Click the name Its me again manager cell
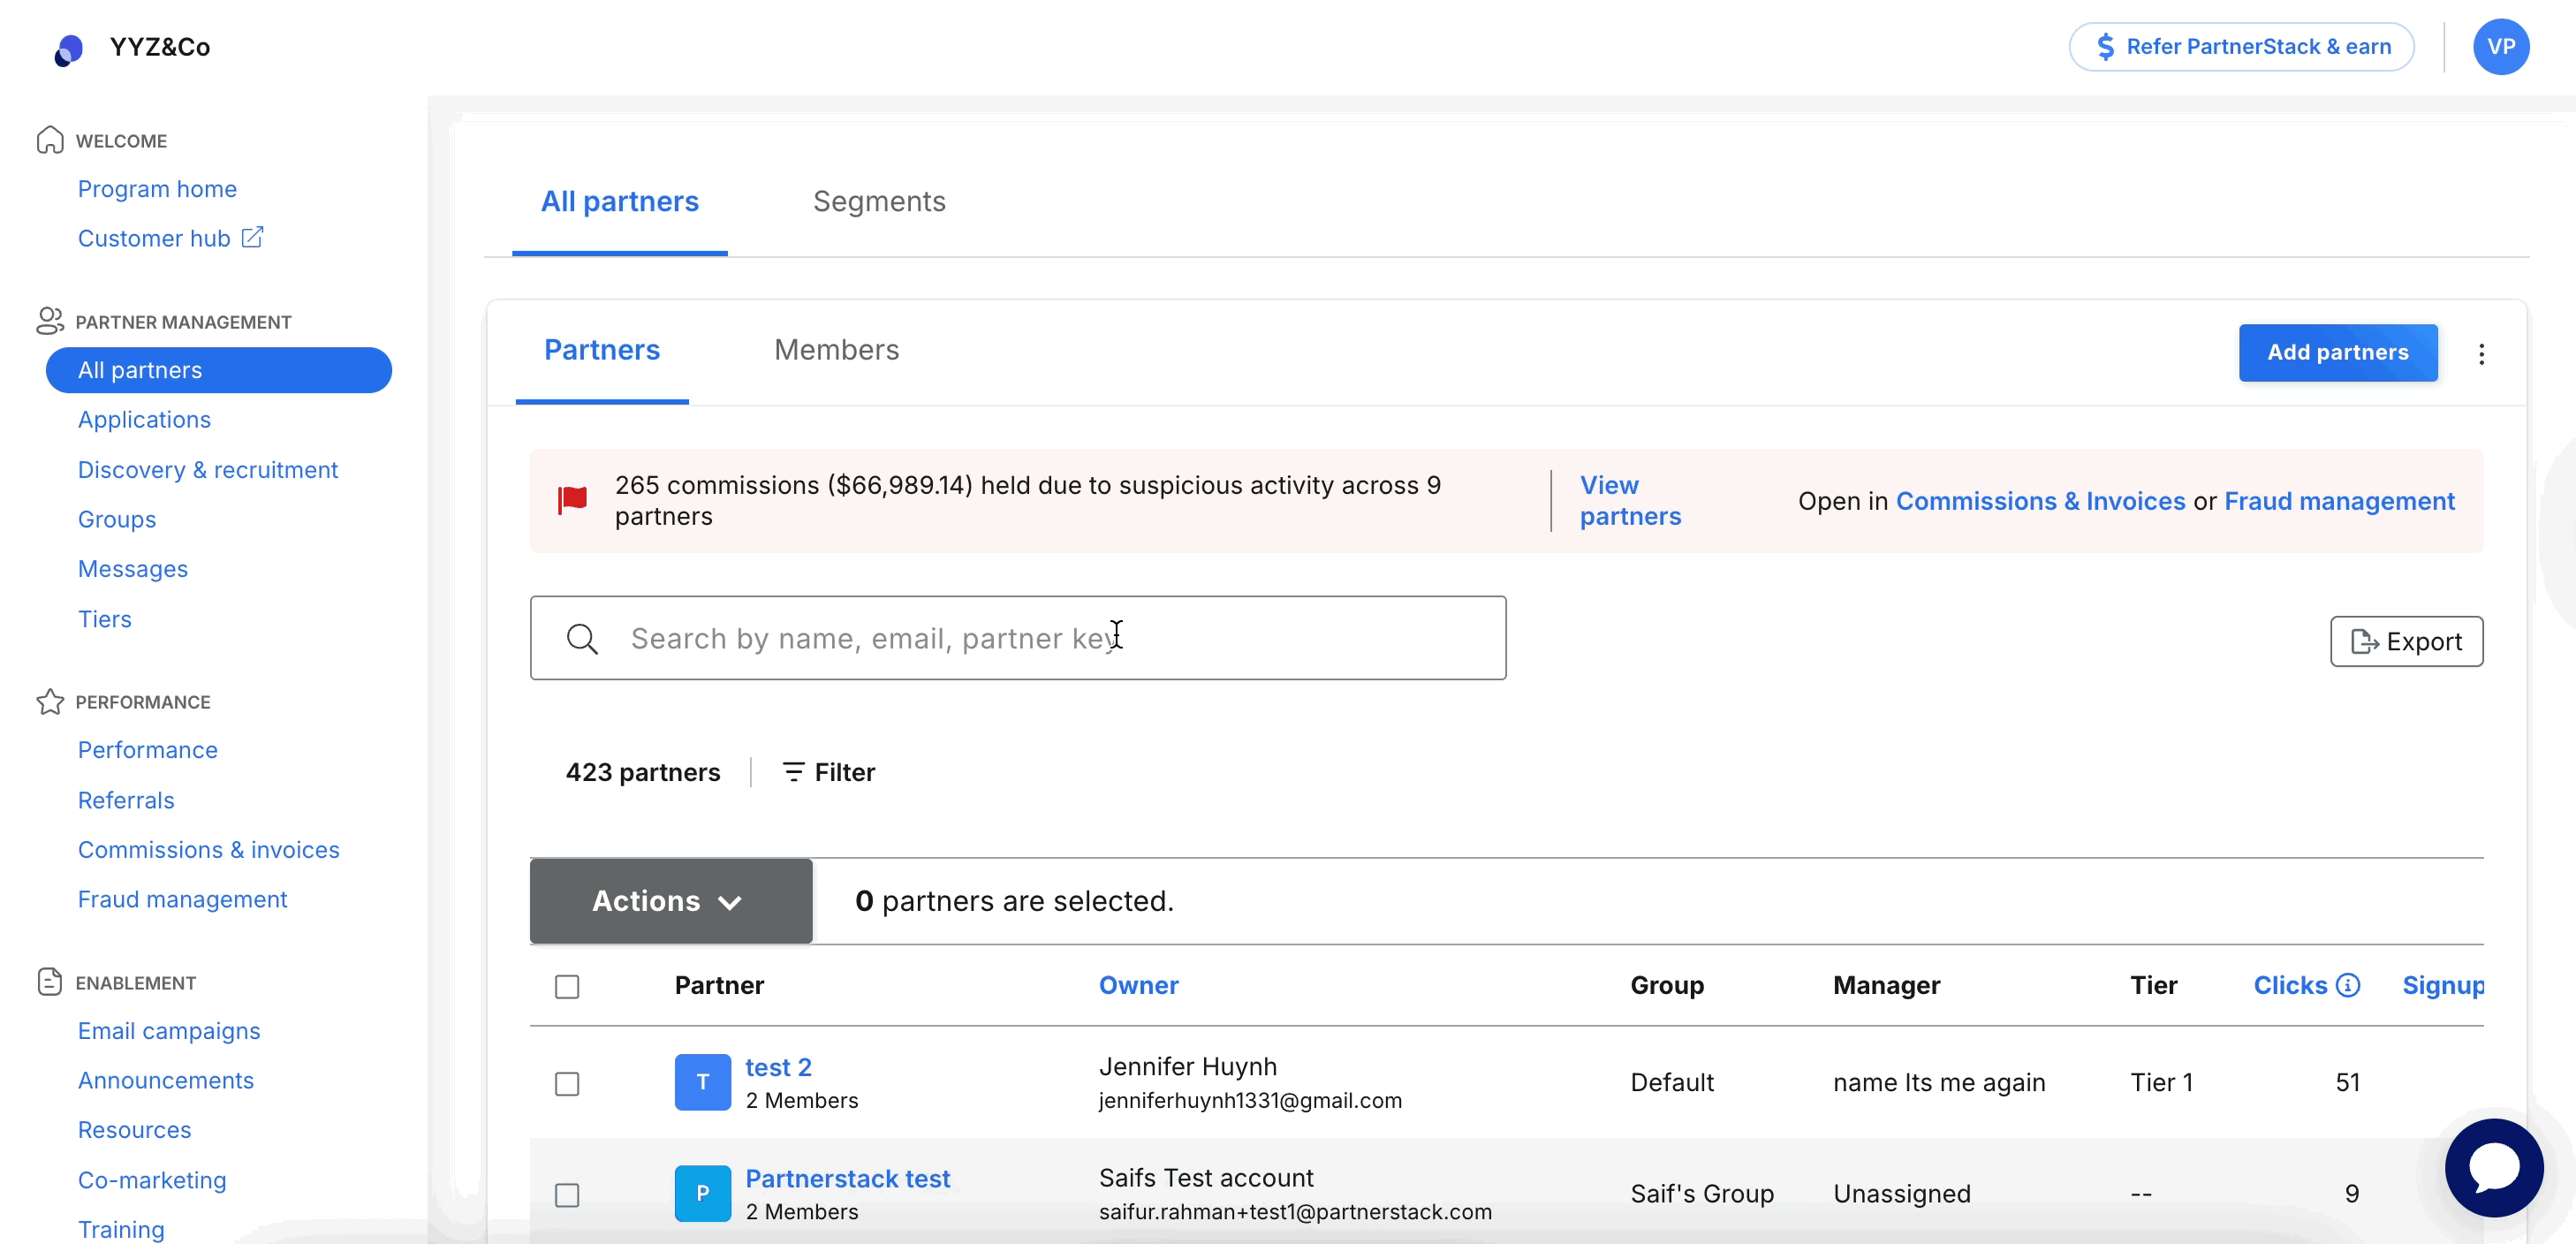The width and height of the screenshot is (2576, 1244). pyautogui.click(x=1939, y=1082)
